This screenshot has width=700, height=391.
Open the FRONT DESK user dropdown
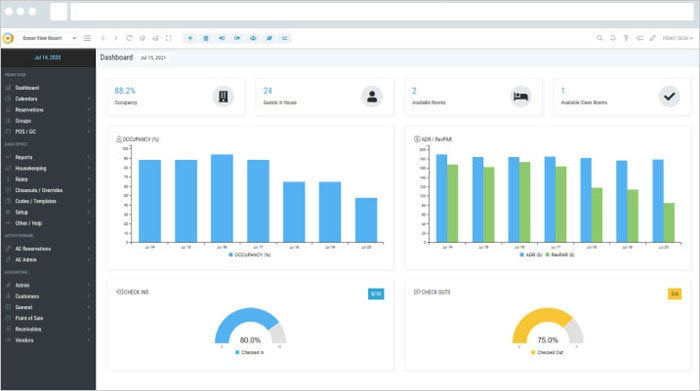pyautogui.click(x=677, y=38)
